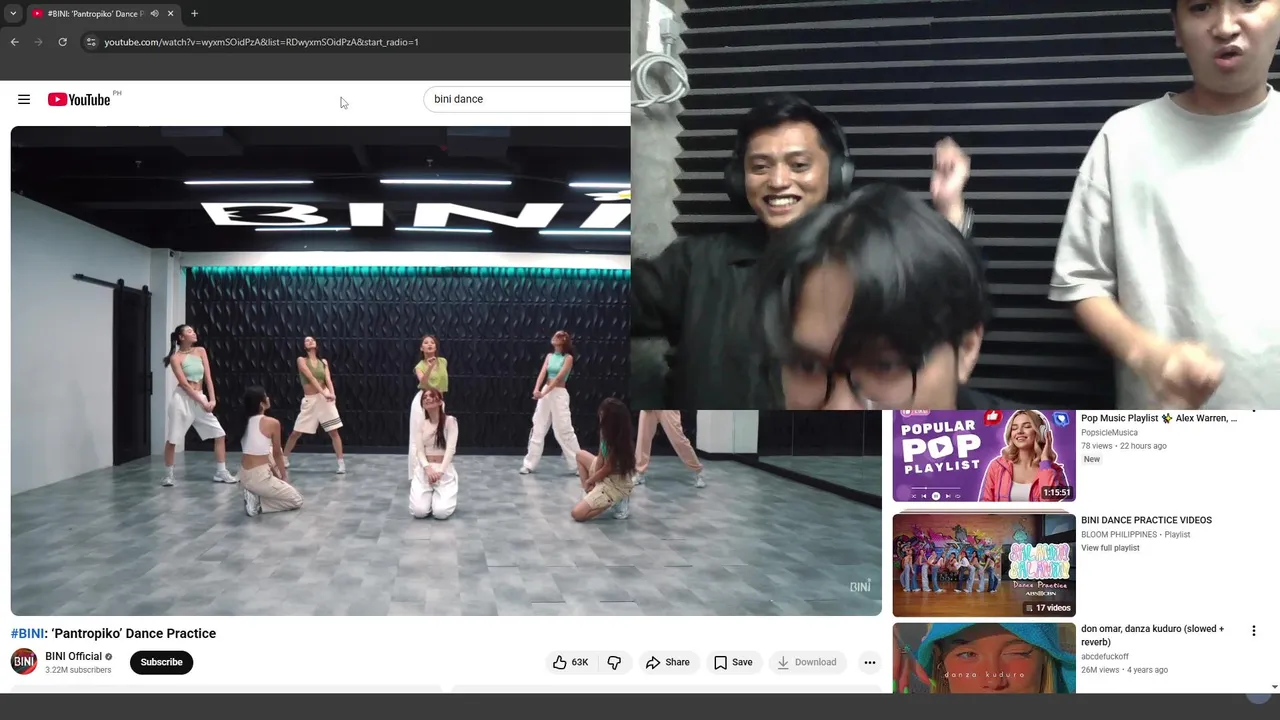Click the '3.22M subscribers' text

[78, 670]
